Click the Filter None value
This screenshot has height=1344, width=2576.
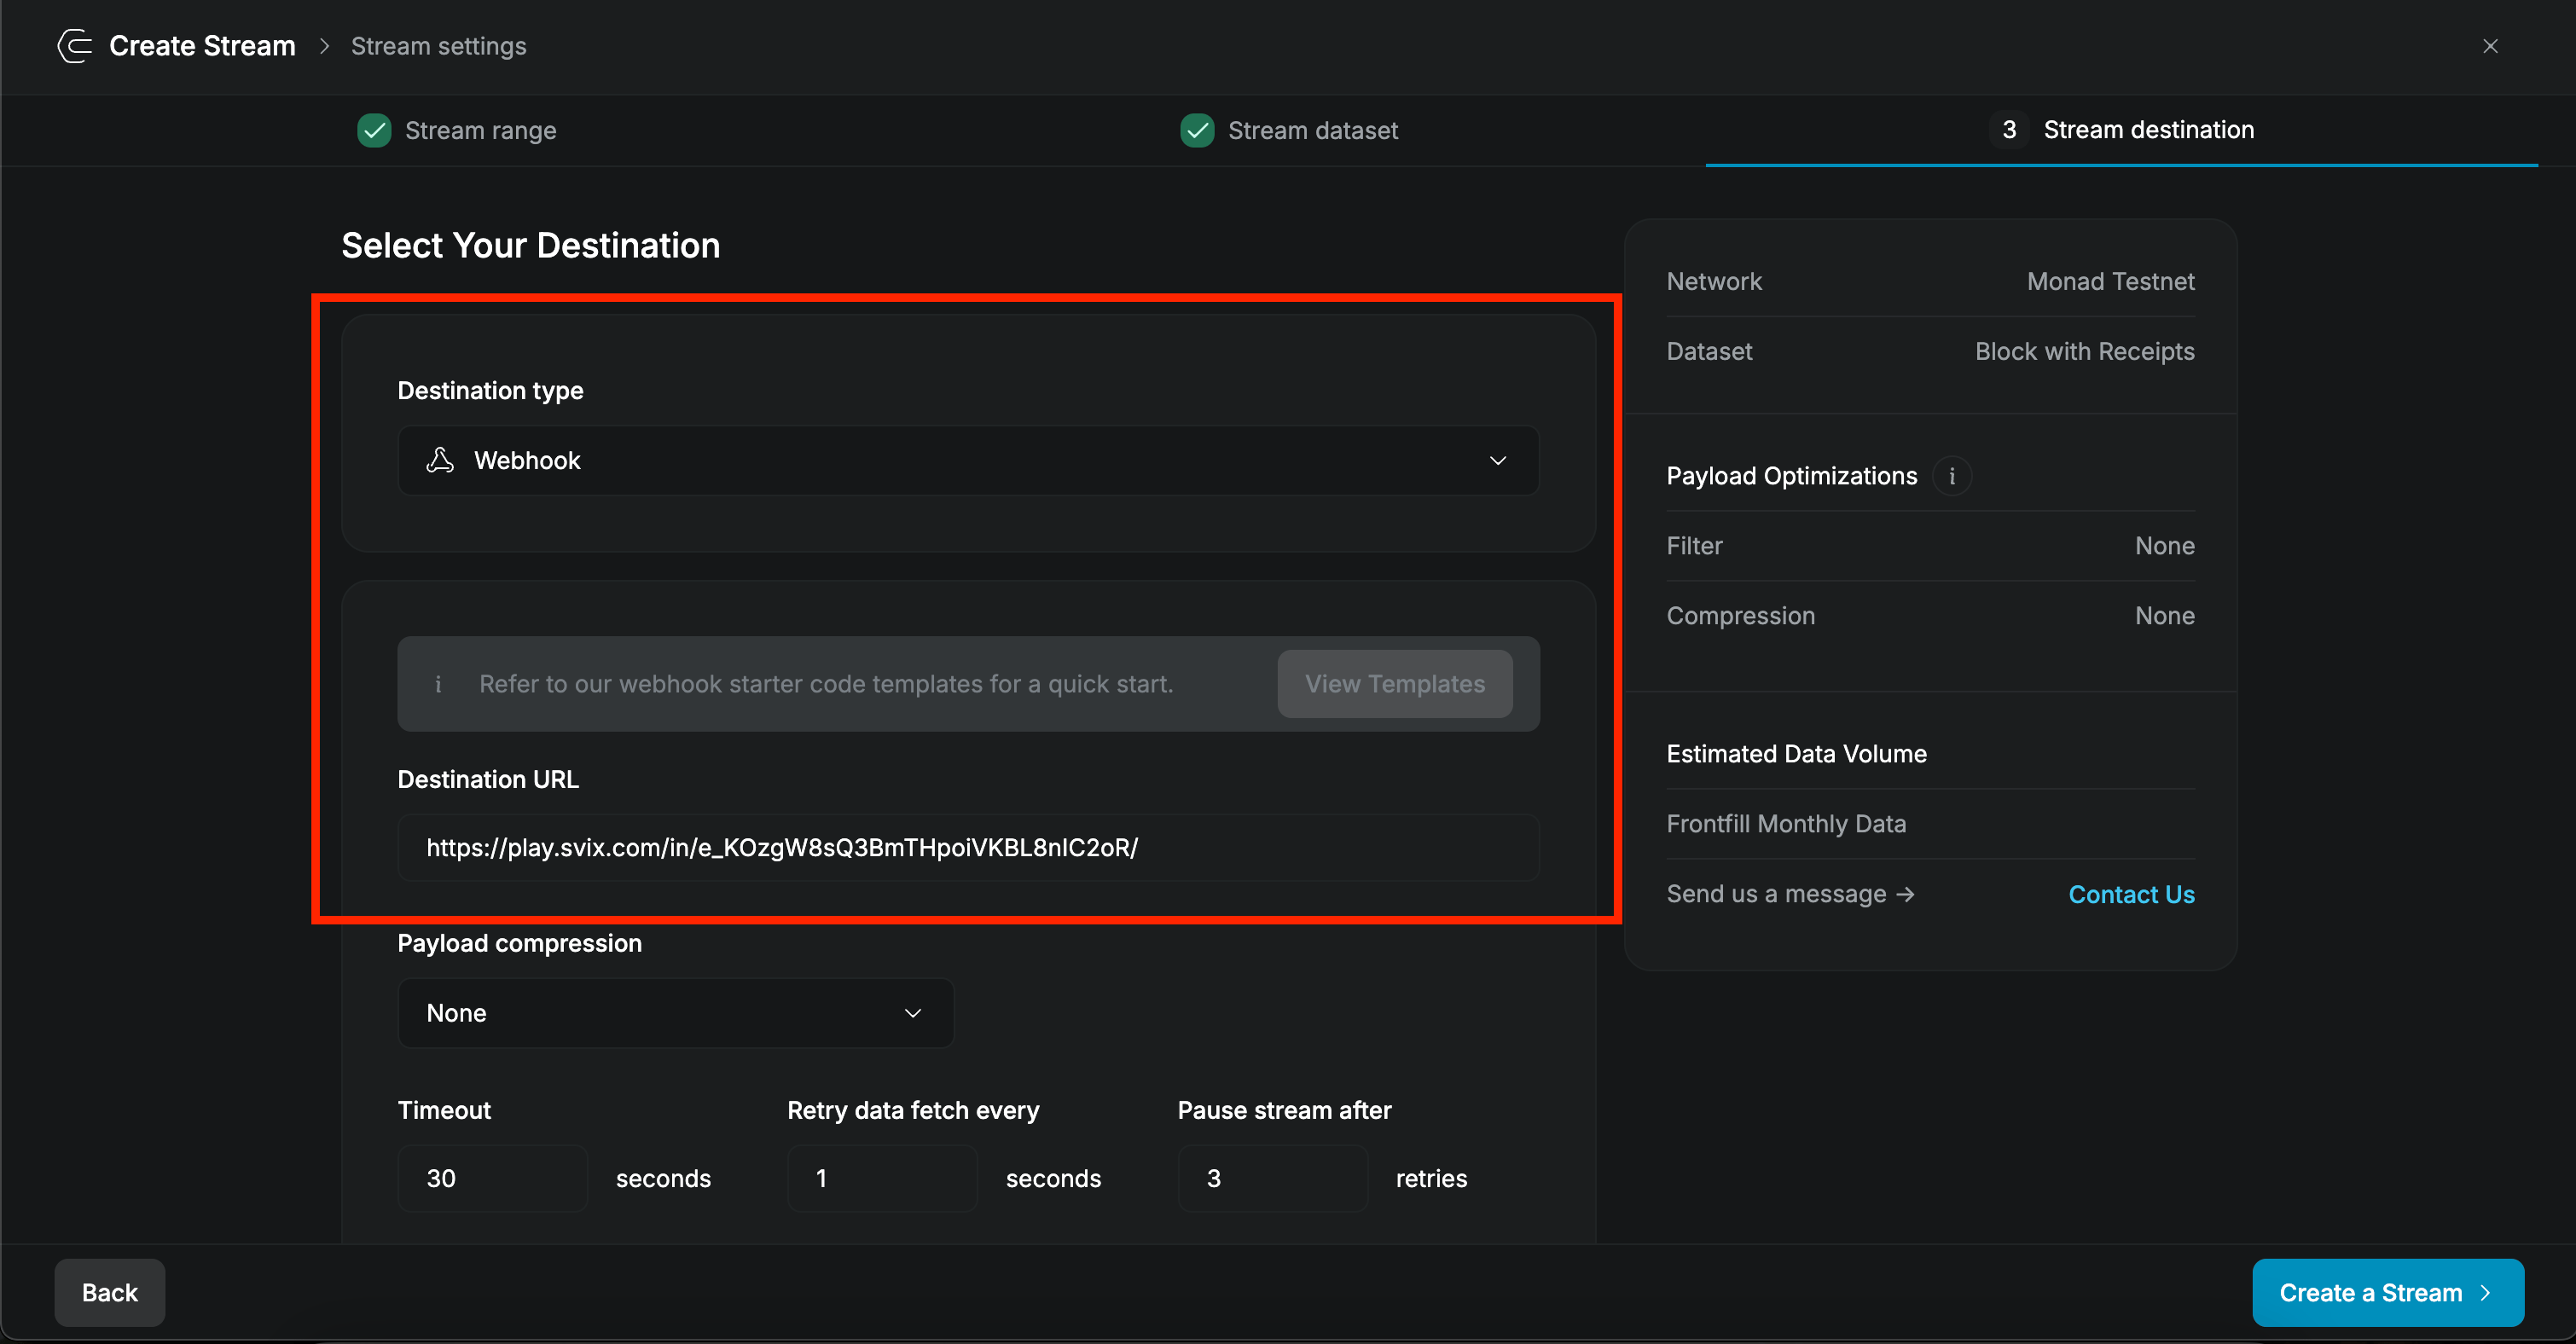click(2165, 546)
